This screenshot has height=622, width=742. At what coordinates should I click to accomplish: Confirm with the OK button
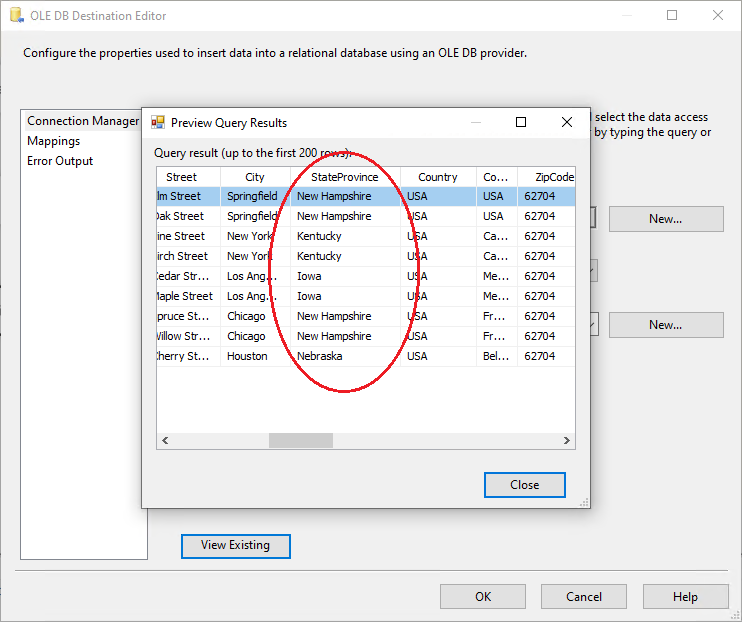(x=483, y=597)
